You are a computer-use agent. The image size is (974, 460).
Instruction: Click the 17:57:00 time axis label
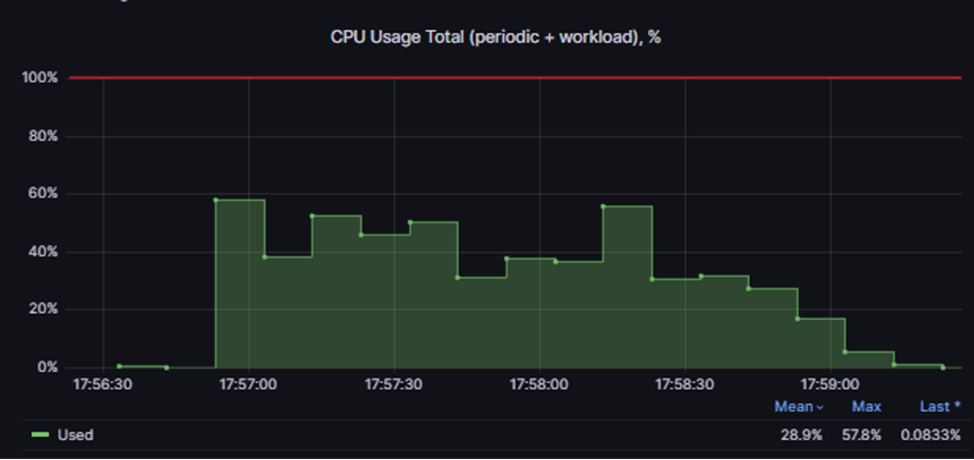pos(248,385)
